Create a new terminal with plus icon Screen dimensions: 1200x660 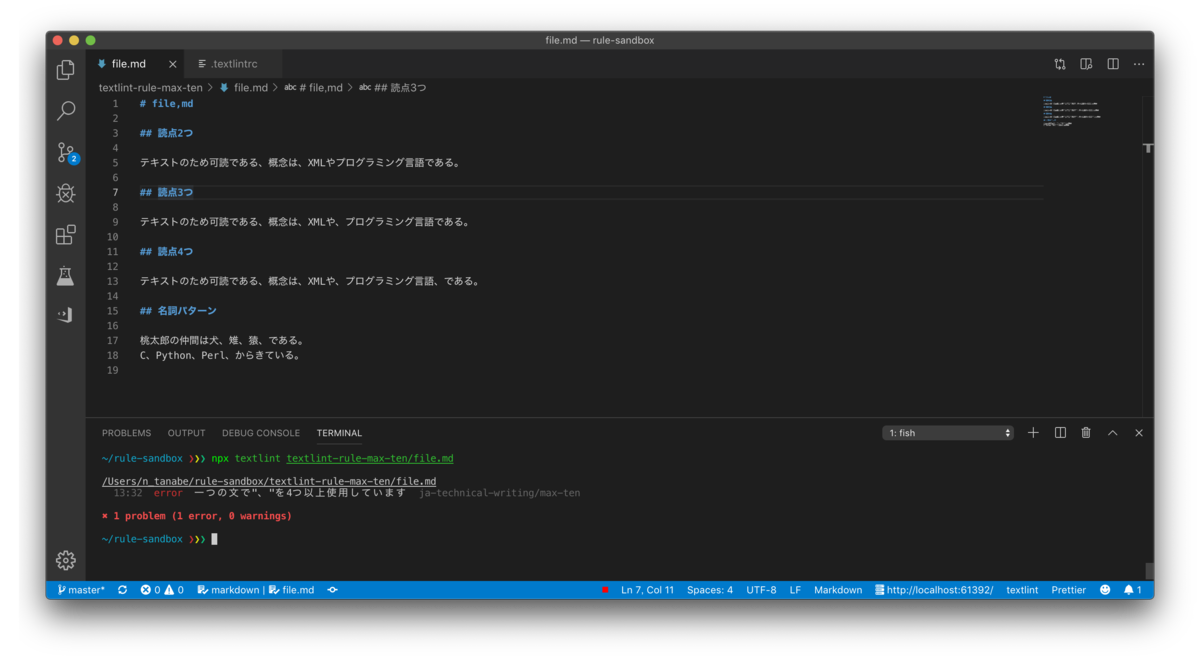[1033, 433]
